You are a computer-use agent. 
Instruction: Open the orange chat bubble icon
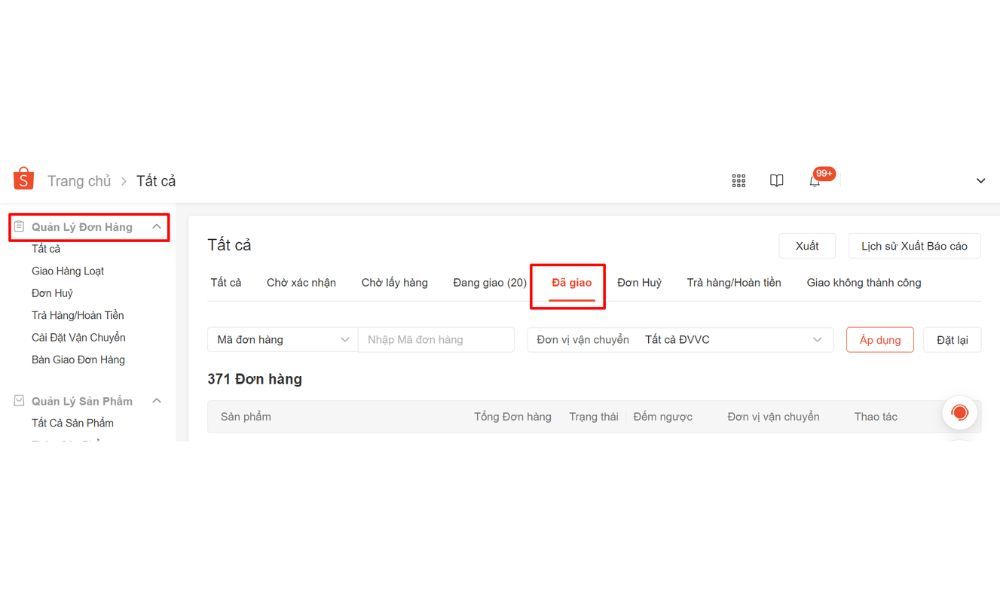[x=959, y=413]
